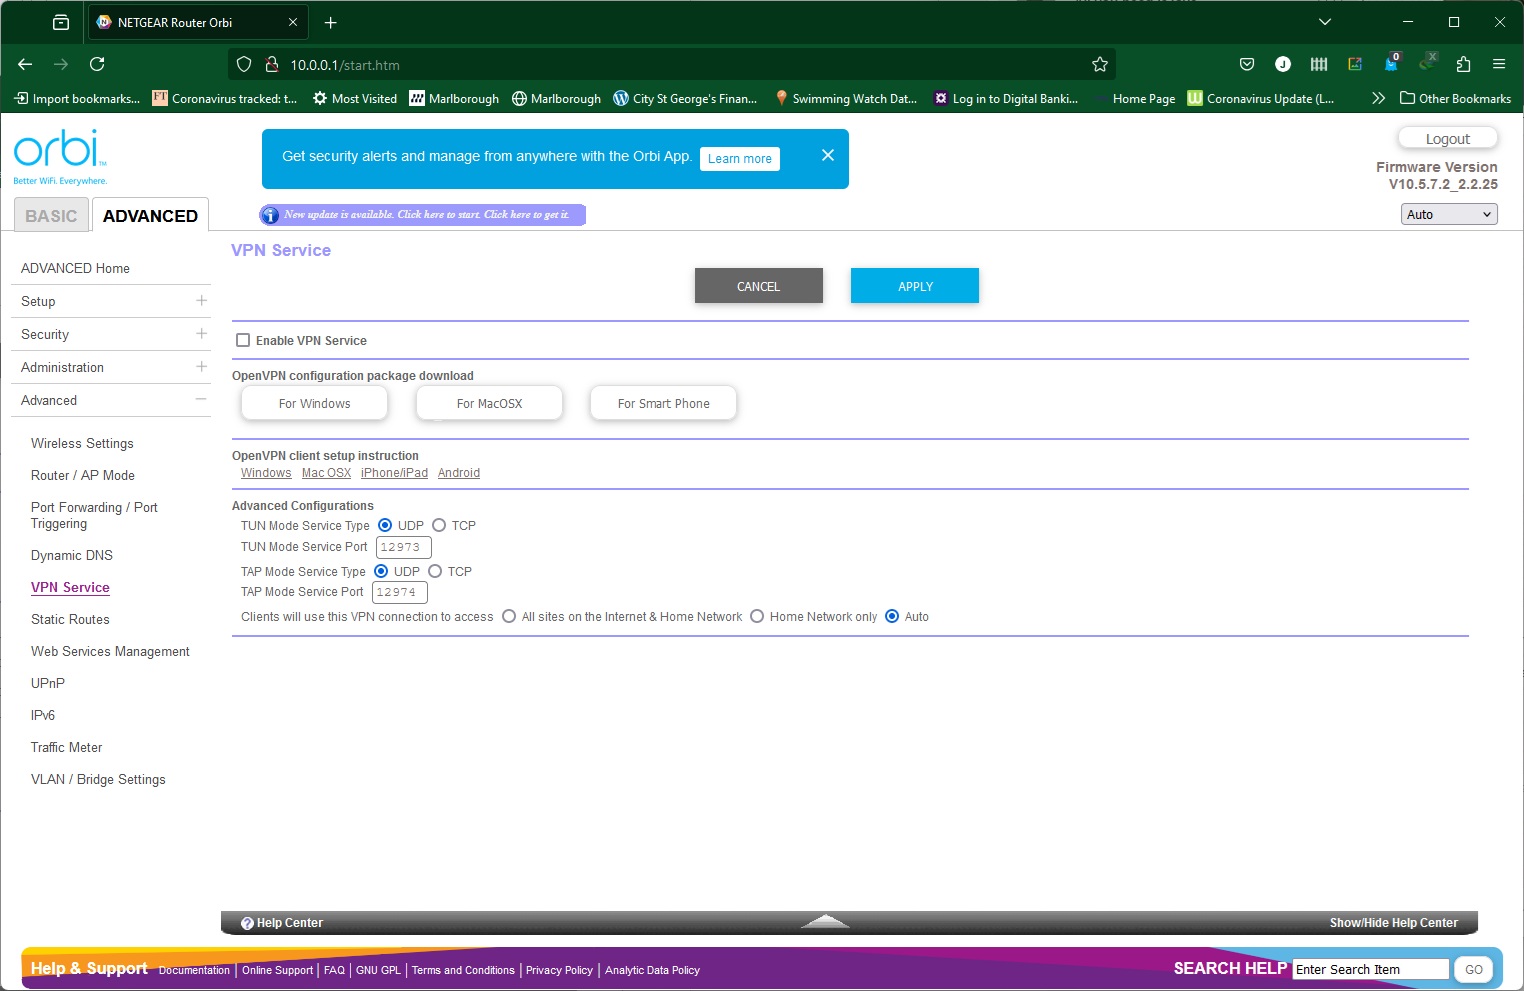The width and height of the screenshot is (1524, 991).
Task: Click the TAP Mode Service Port field
Action: [x=400, y=592]
